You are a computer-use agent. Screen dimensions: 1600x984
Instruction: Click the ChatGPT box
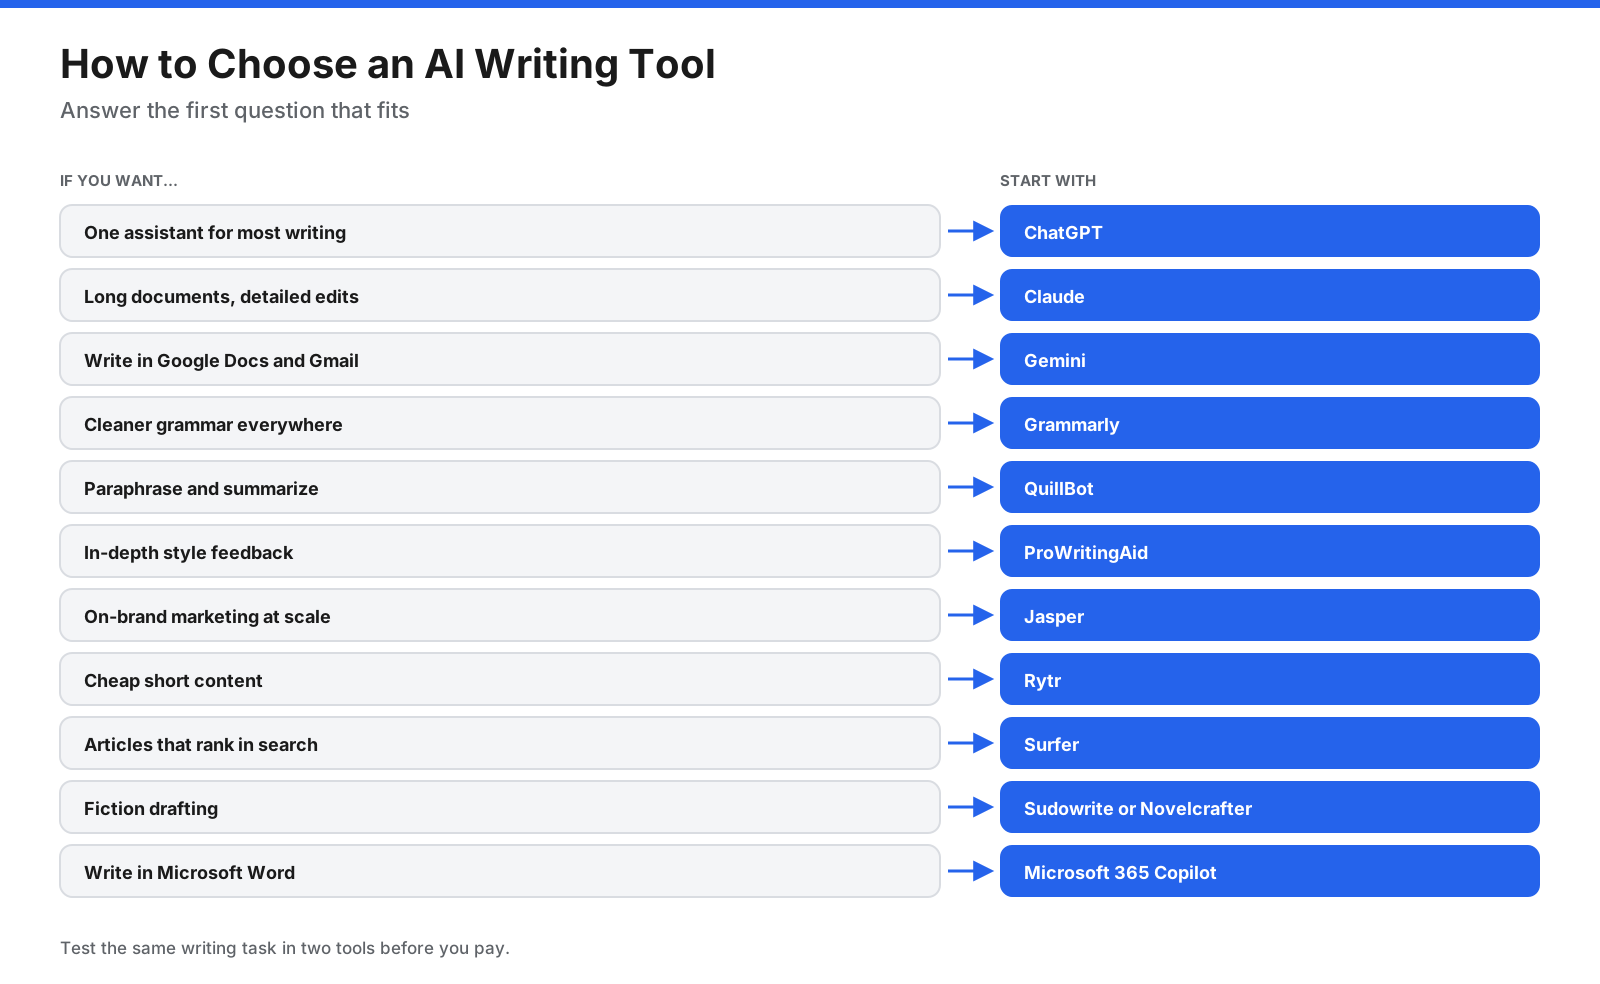1270,231
